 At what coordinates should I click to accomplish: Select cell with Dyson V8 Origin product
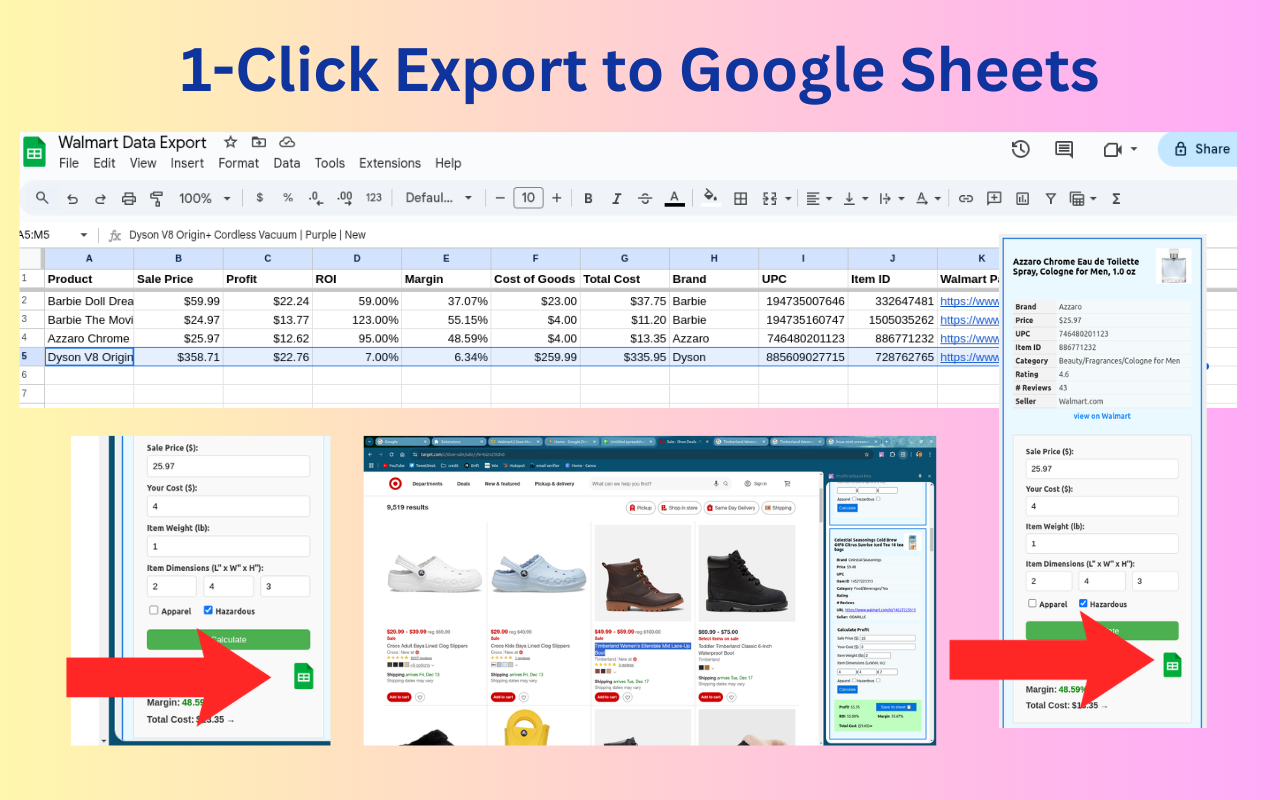coord(90,357)
